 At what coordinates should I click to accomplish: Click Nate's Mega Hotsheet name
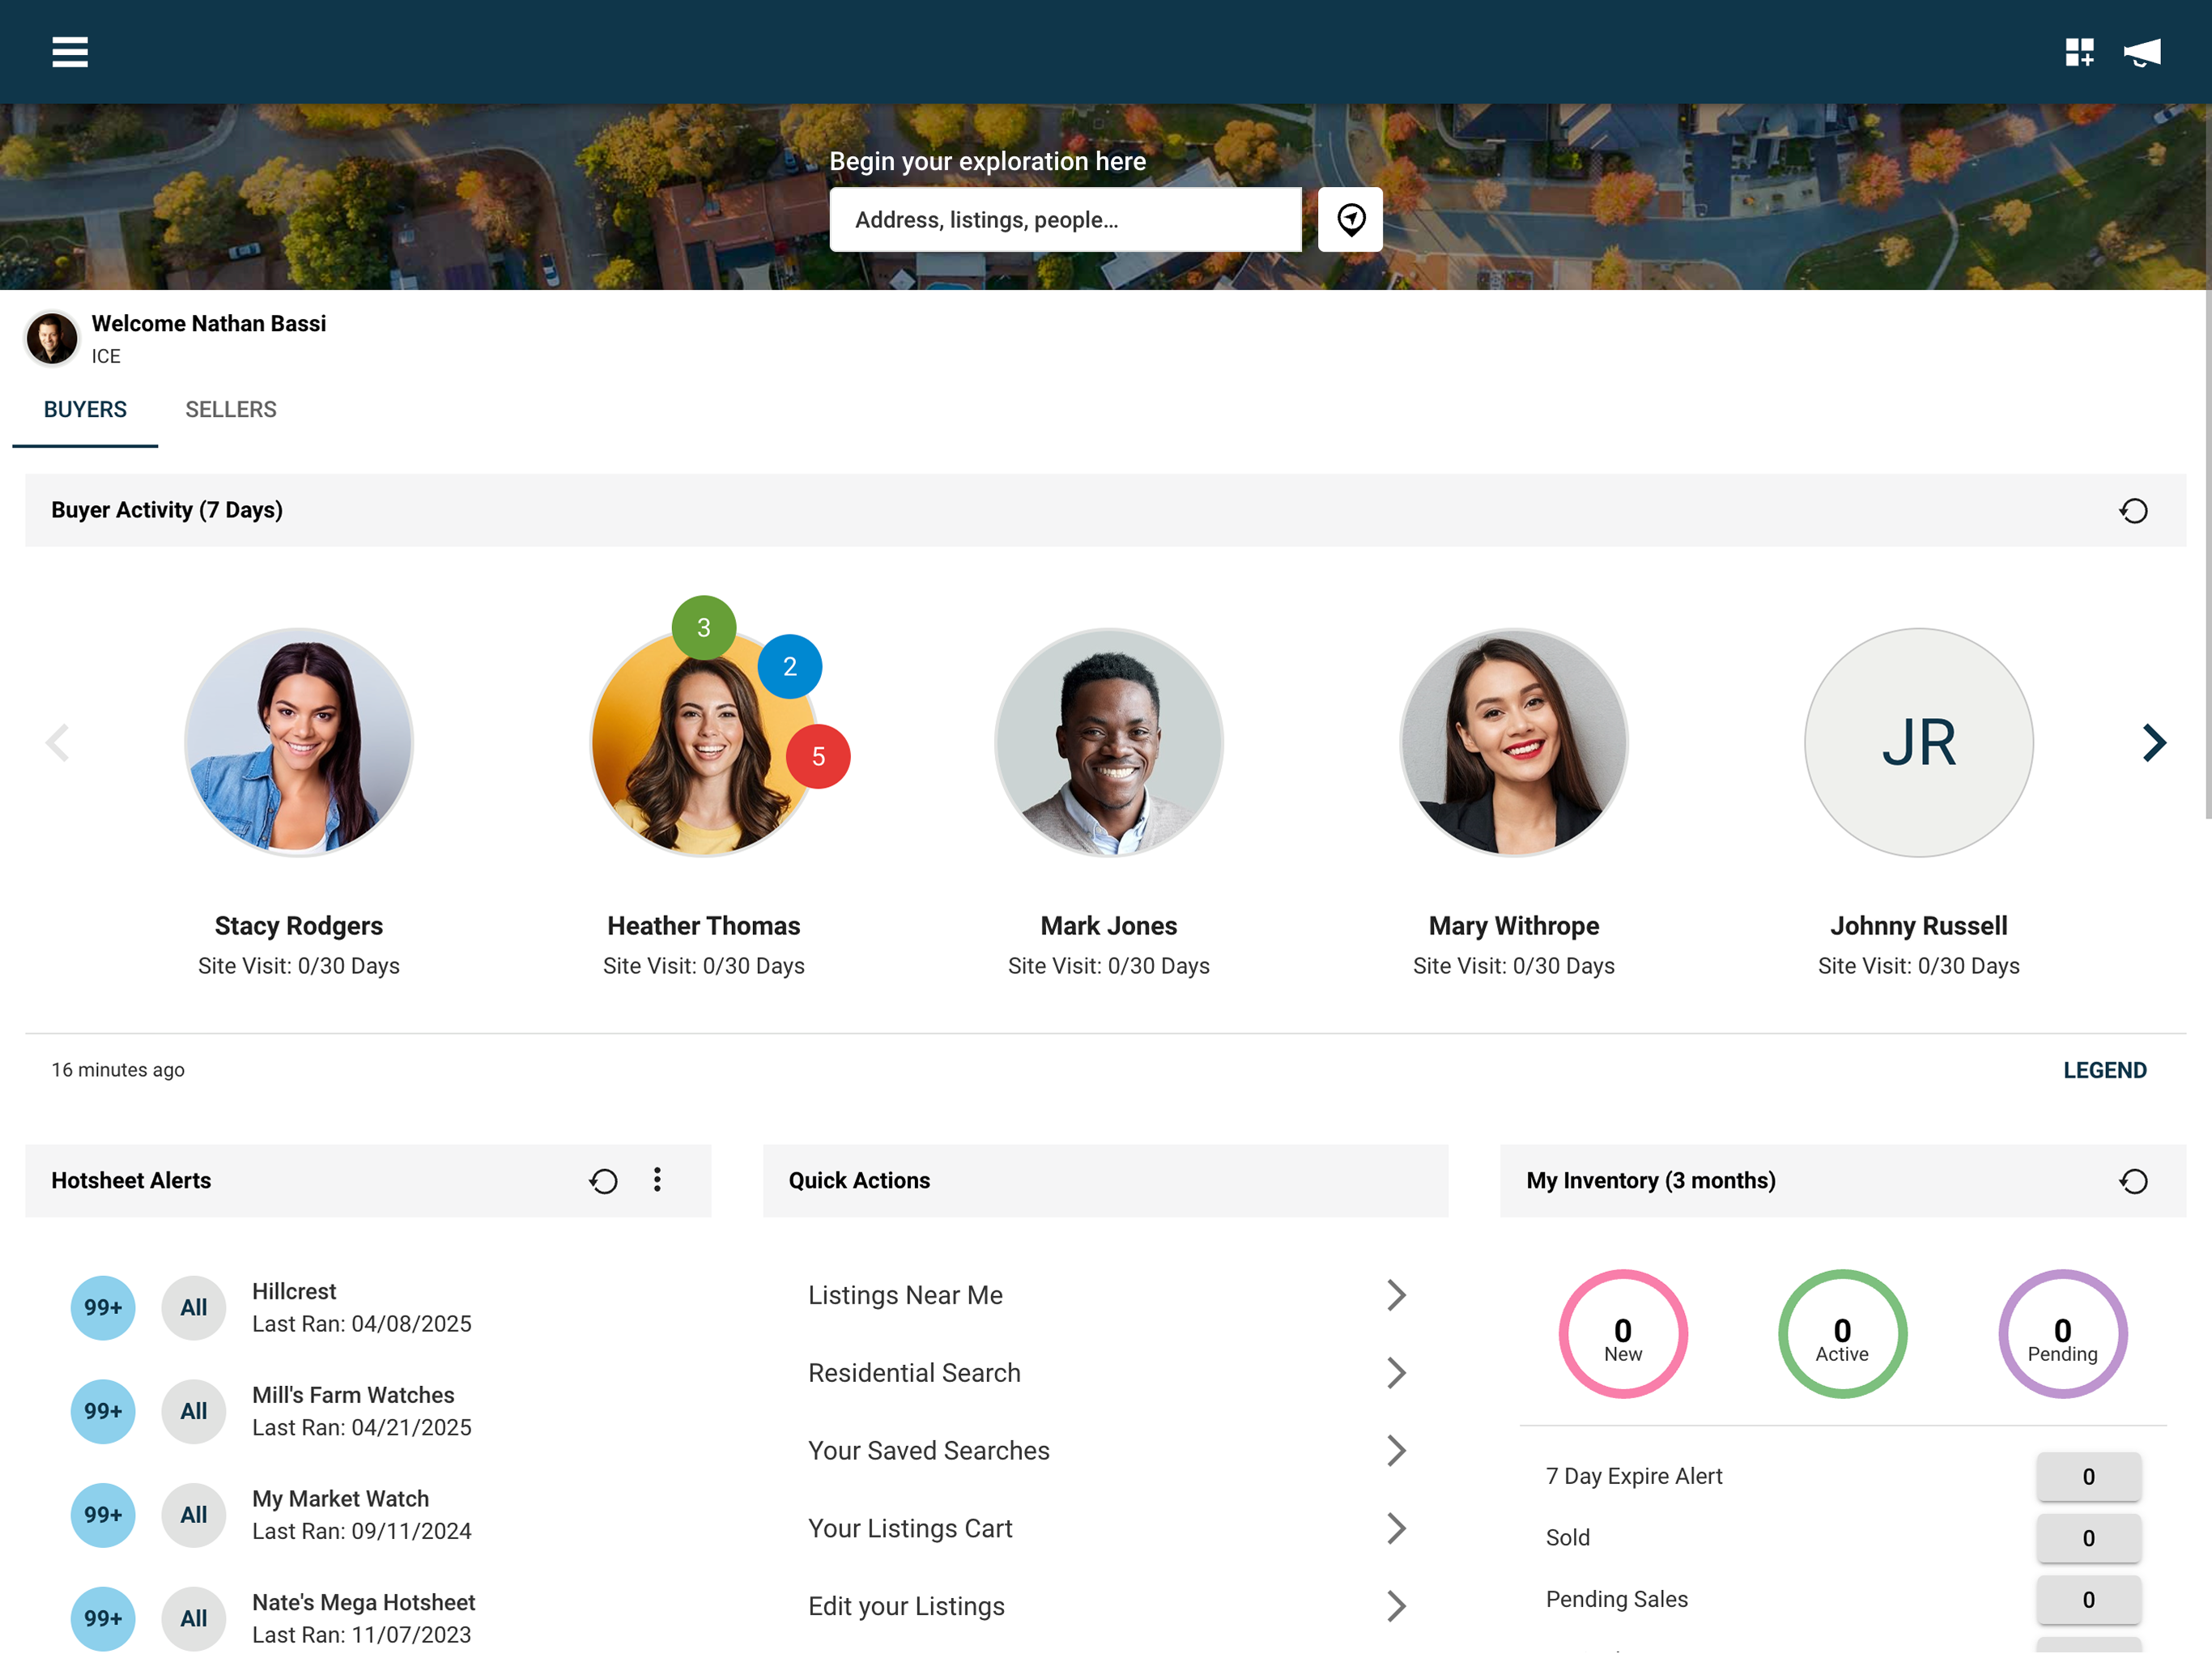364,1603
